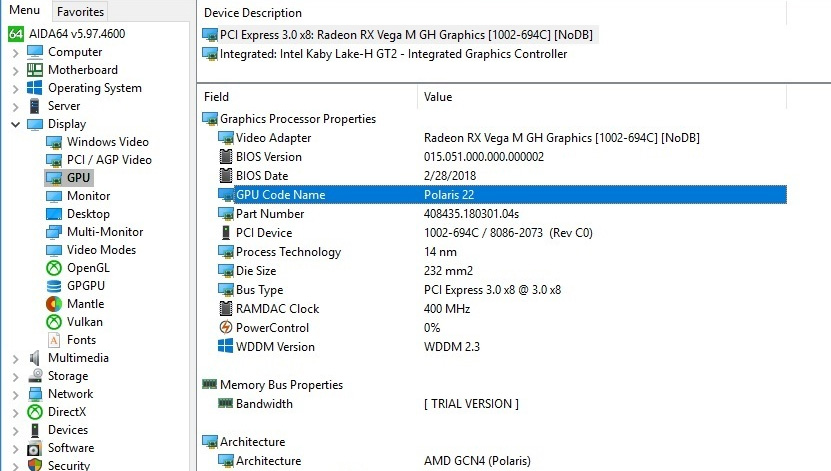The image size is (831, 471).
Task: Select the PCI Express Radeon RX Vega device
Action: (406, 35)
